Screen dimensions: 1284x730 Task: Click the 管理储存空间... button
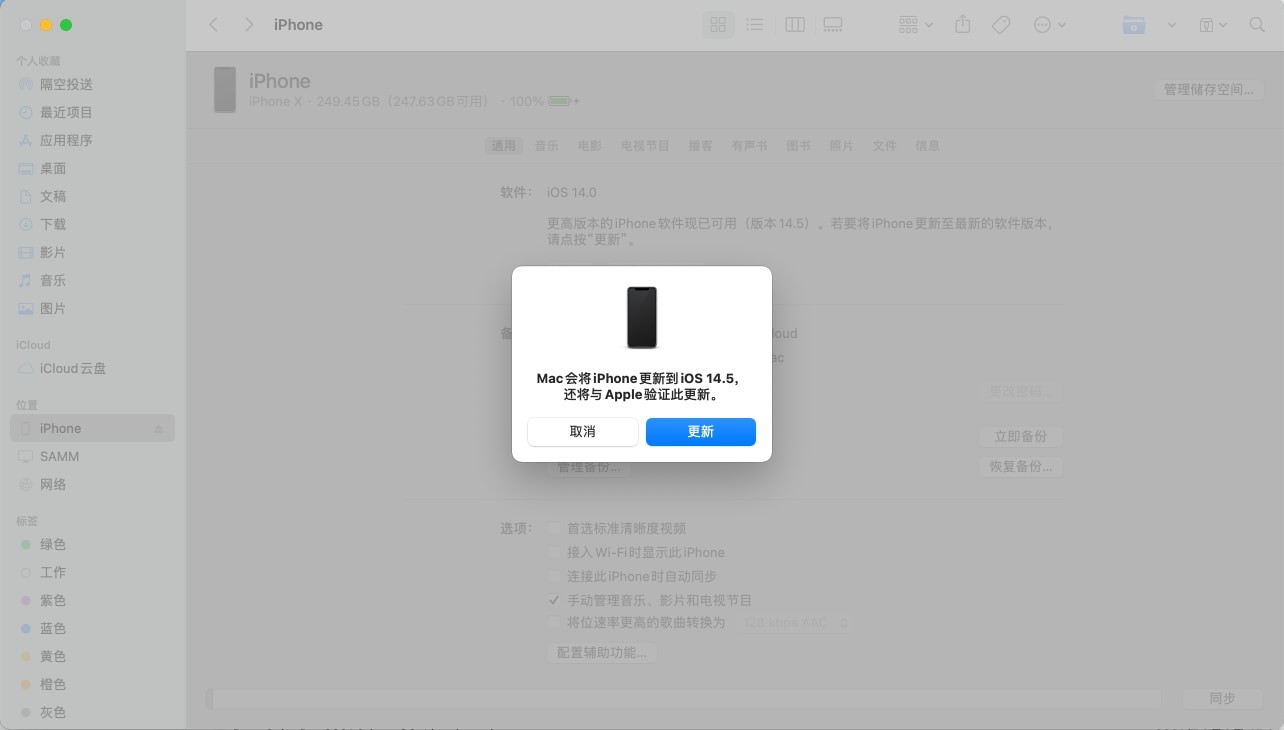click(1208, 89)
